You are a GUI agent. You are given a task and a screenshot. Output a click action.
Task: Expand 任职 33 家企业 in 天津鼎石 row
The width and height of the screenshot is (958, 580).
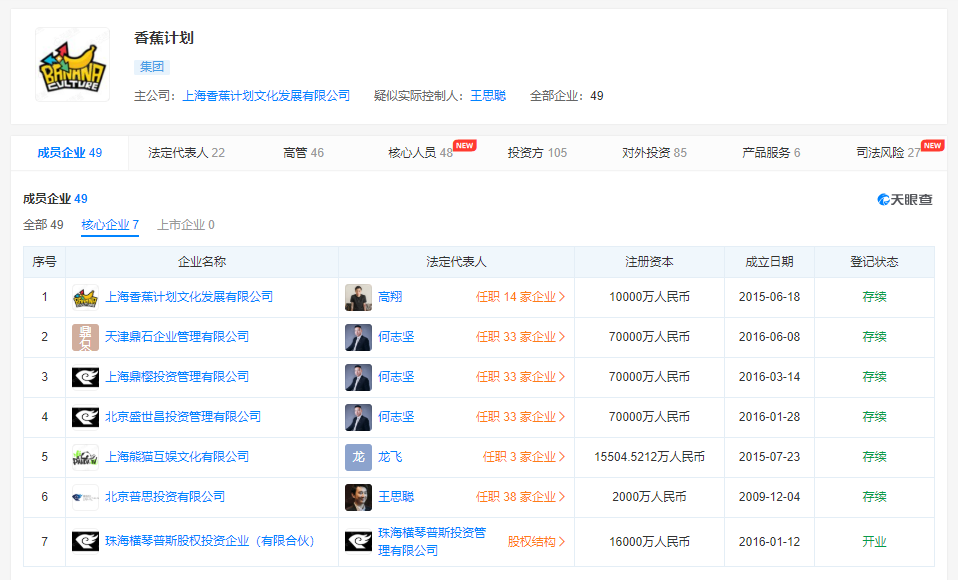(x=521, y=337)
